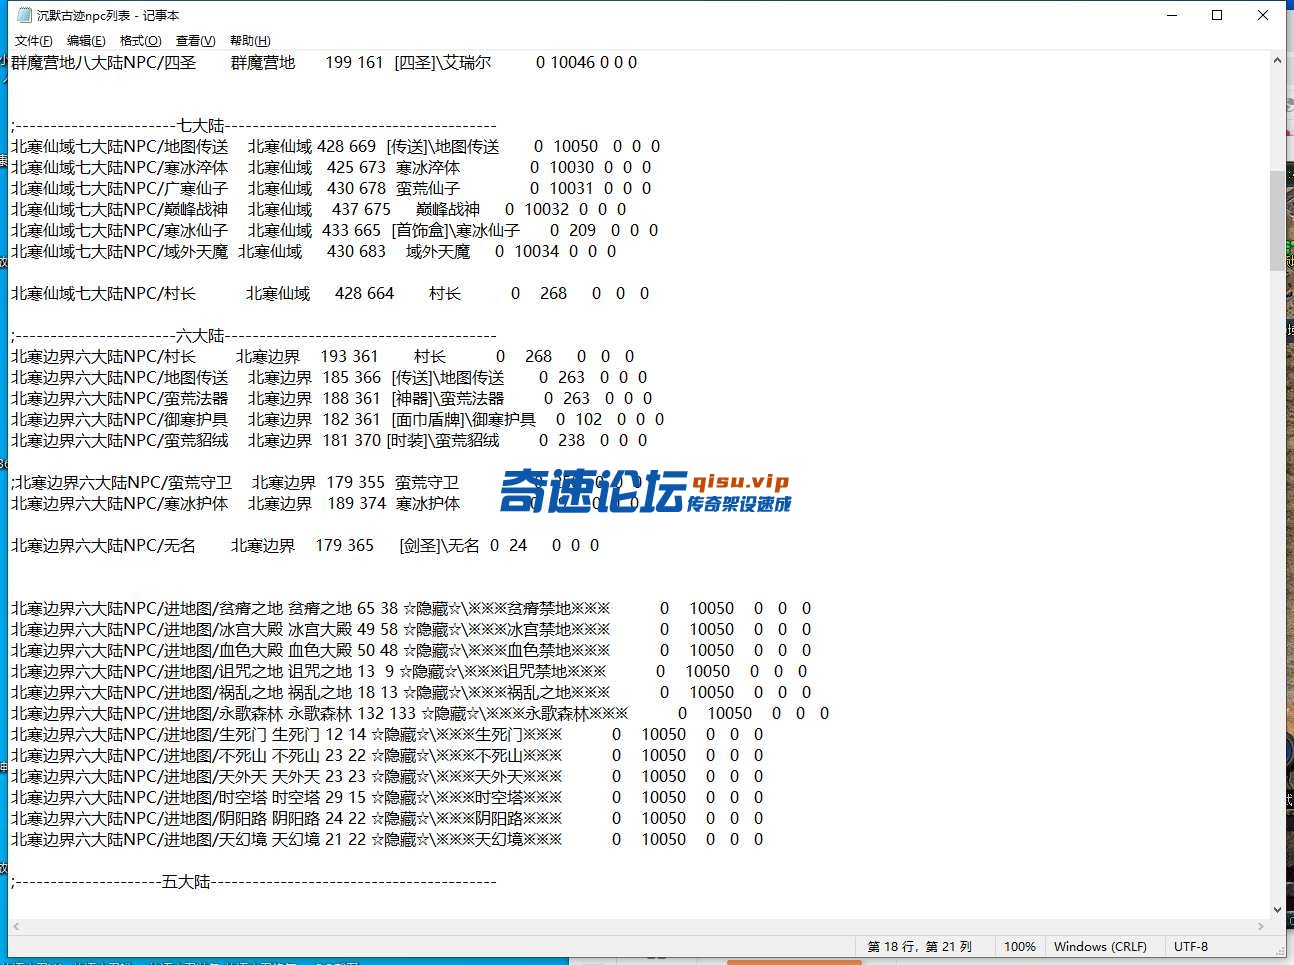Screen dimensions: 1294x965
Task: Open the 编辑(E) menu
Action: click(x=86, y=41)
